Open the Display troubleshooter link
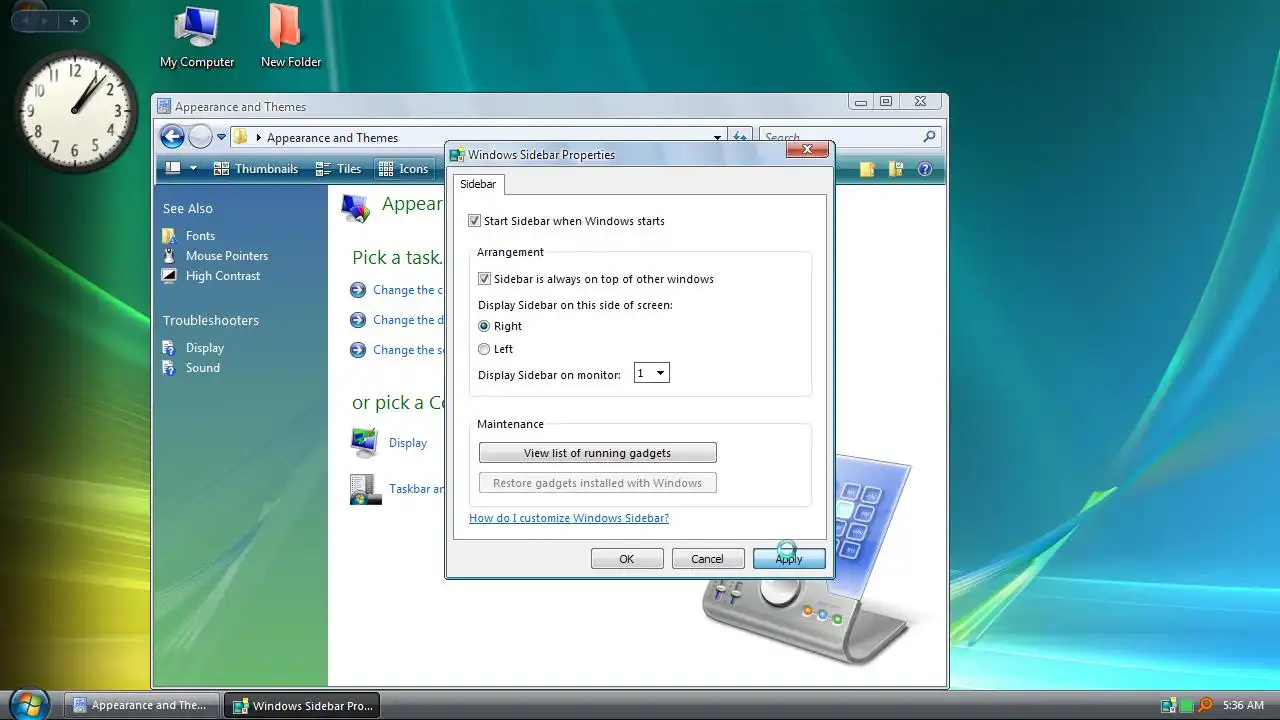 (x=205, y=348)
